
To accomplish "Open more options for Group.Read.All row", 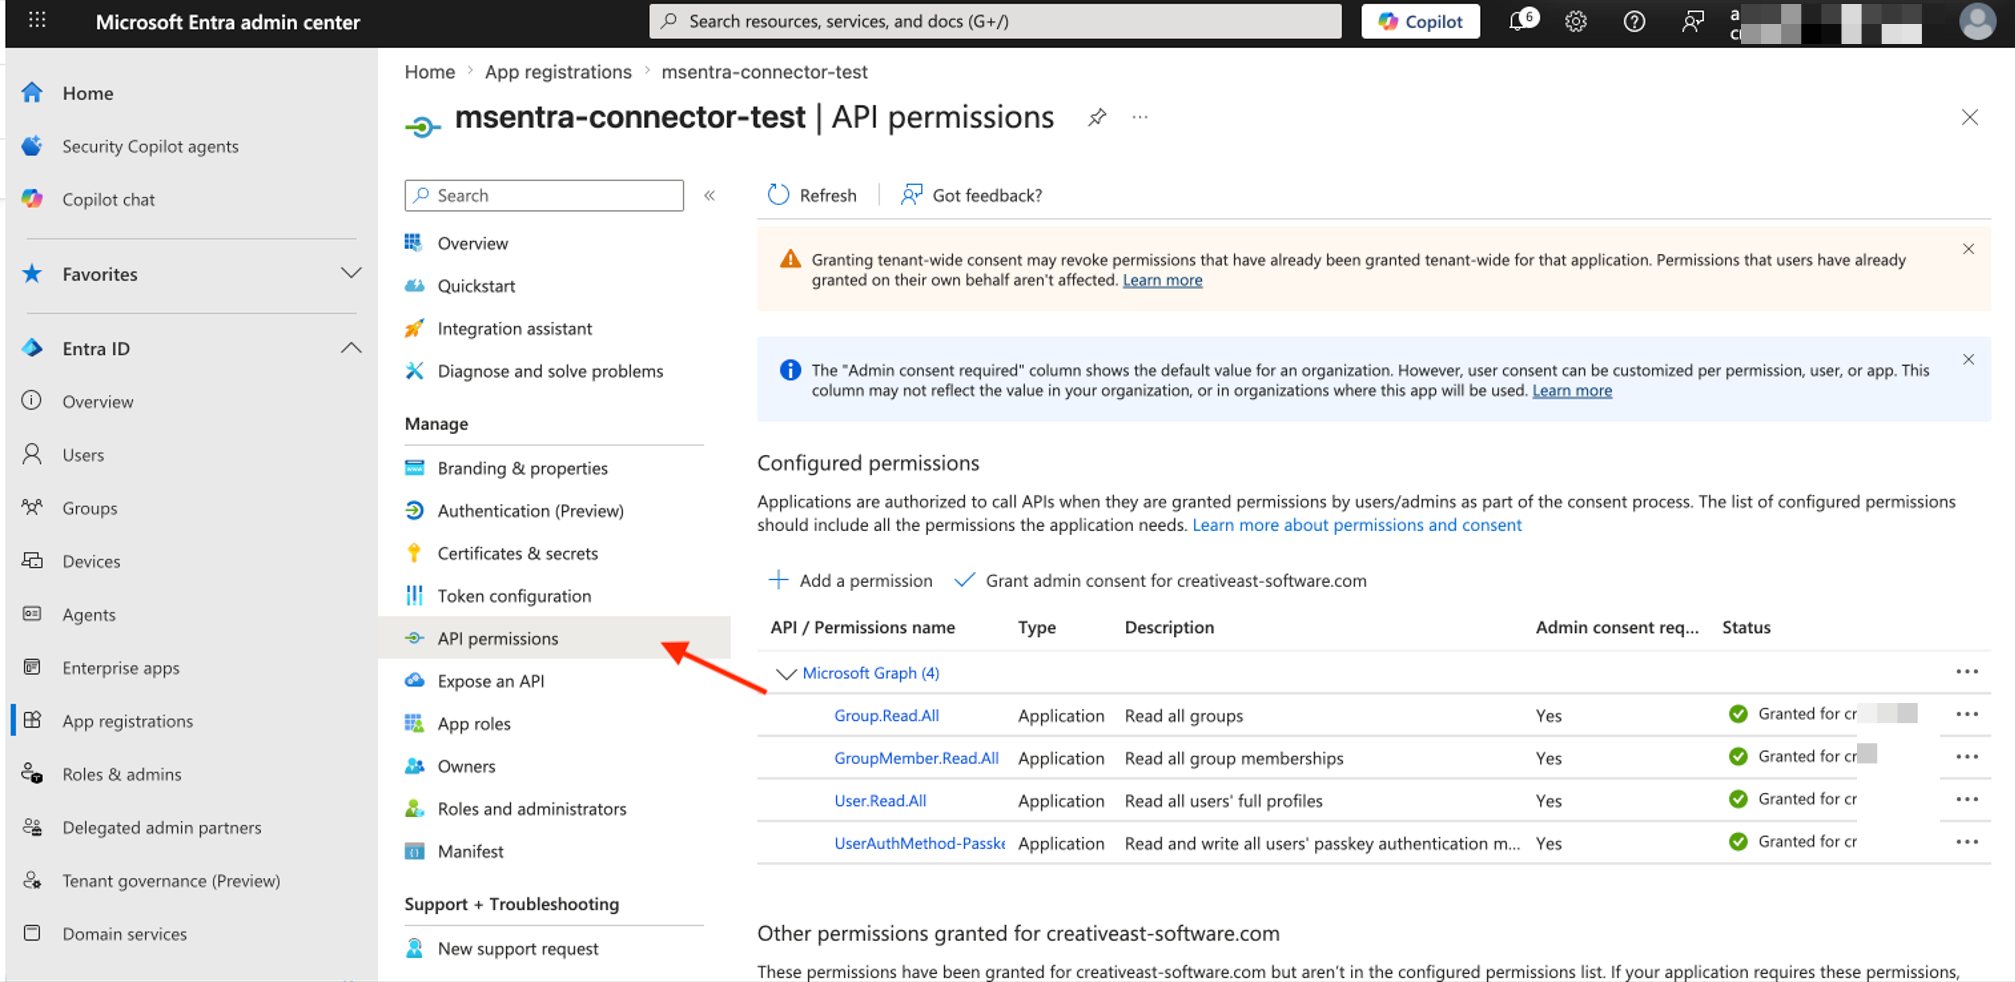I will (1967, 714).
